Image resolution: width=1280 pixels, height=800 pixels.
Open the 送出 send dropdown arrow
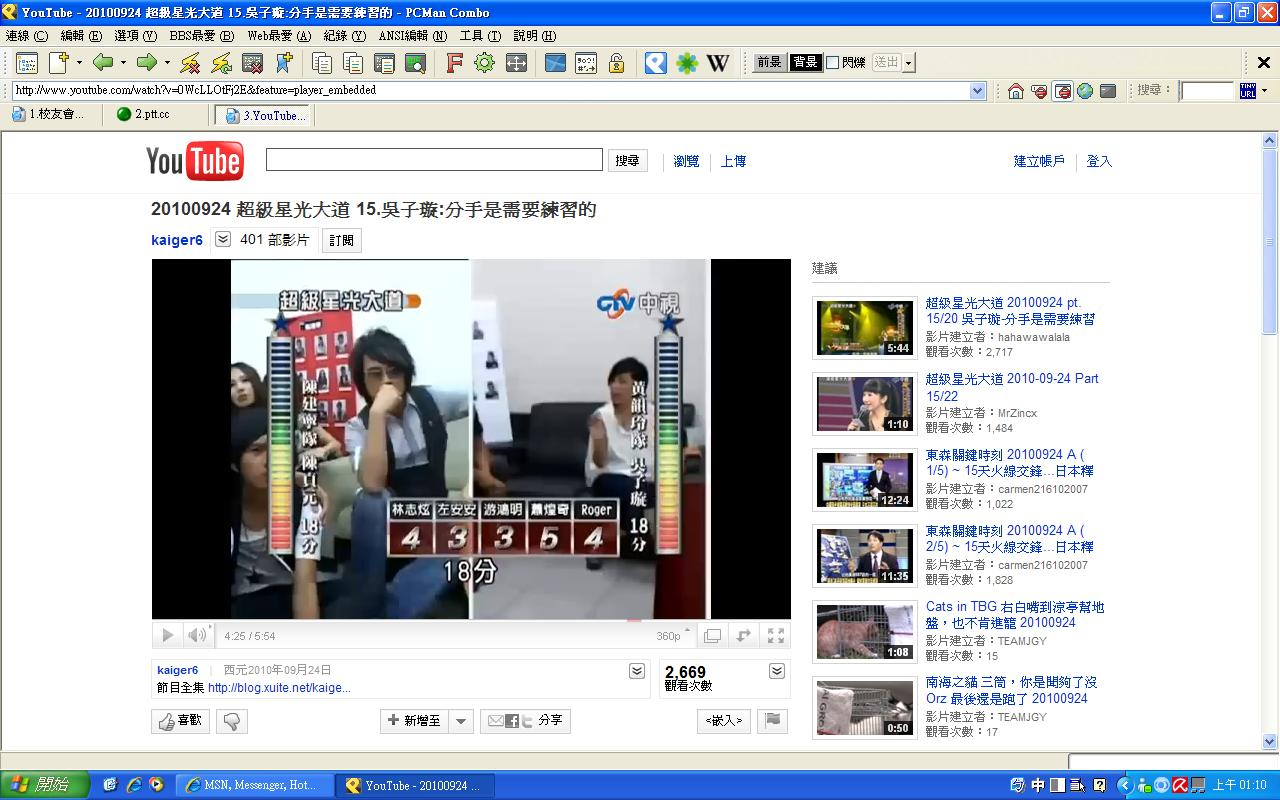click(x=909, y=63)
